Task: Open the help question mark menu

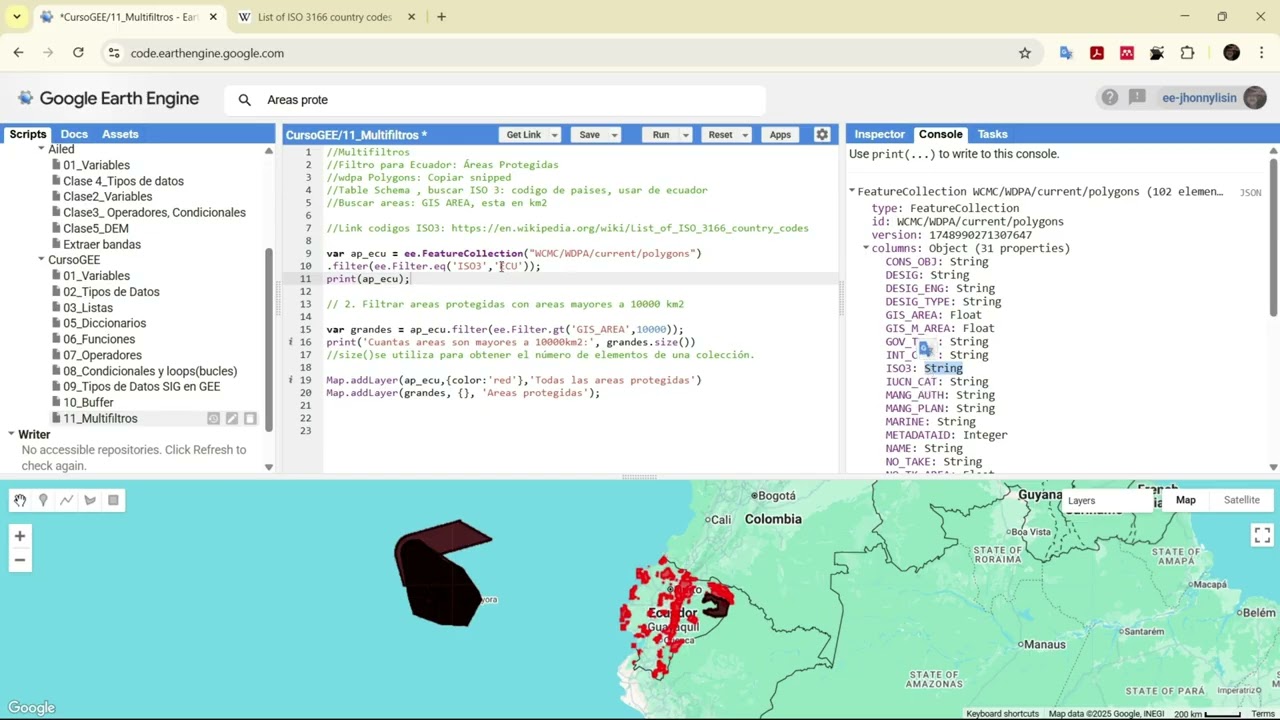Action: [x=1109, y=98]
